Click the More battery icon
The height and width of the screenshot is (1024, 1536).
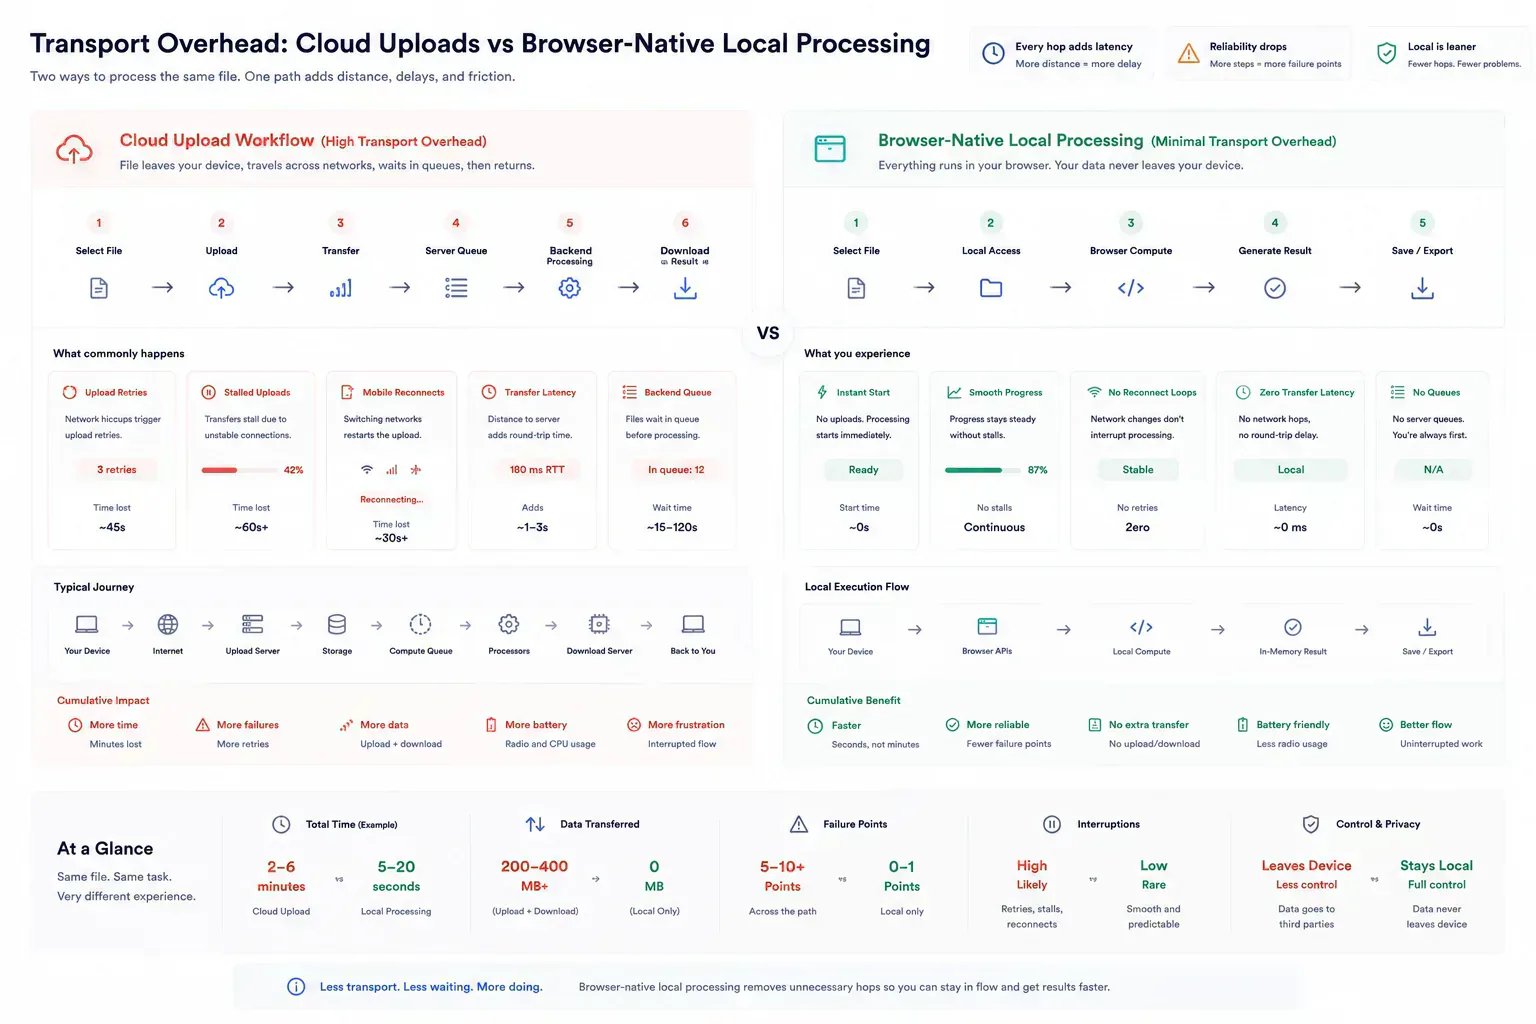point(491,725)
